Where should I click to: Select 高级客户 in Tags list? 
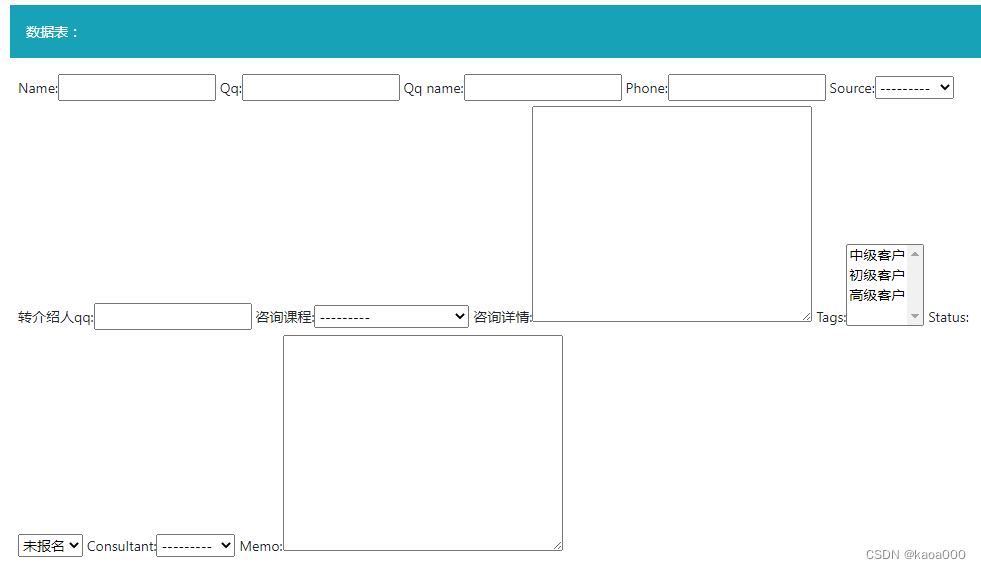coord(877,295)
